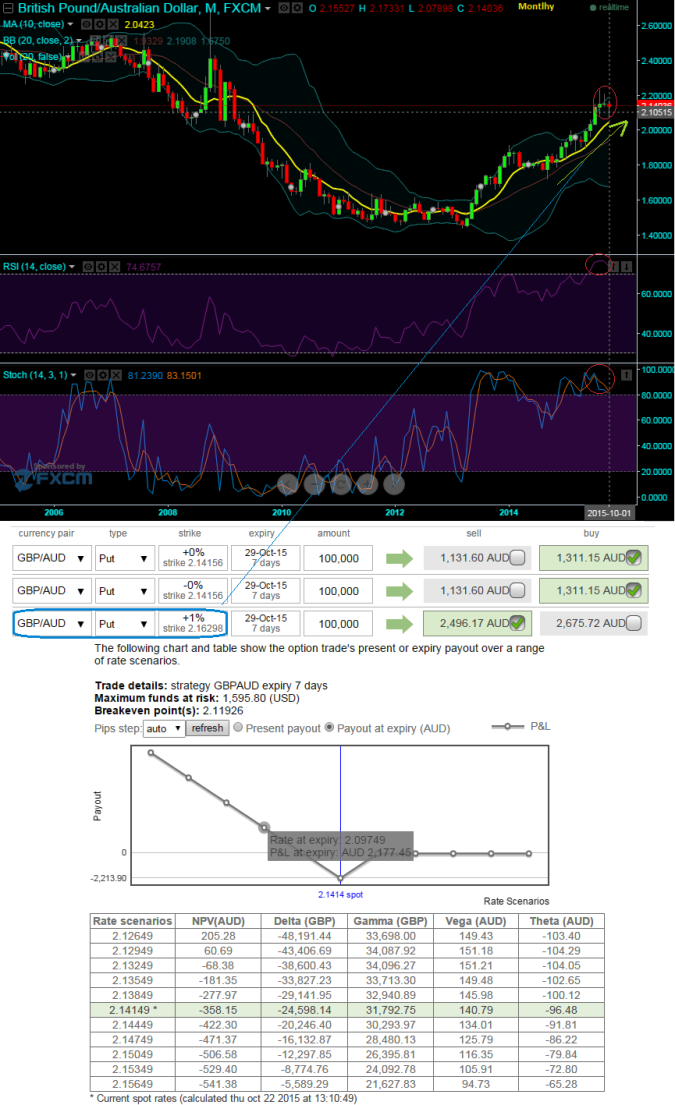Click the refresh button
675x1105 pixels.
pyautogui.click(x=207, y=728)
